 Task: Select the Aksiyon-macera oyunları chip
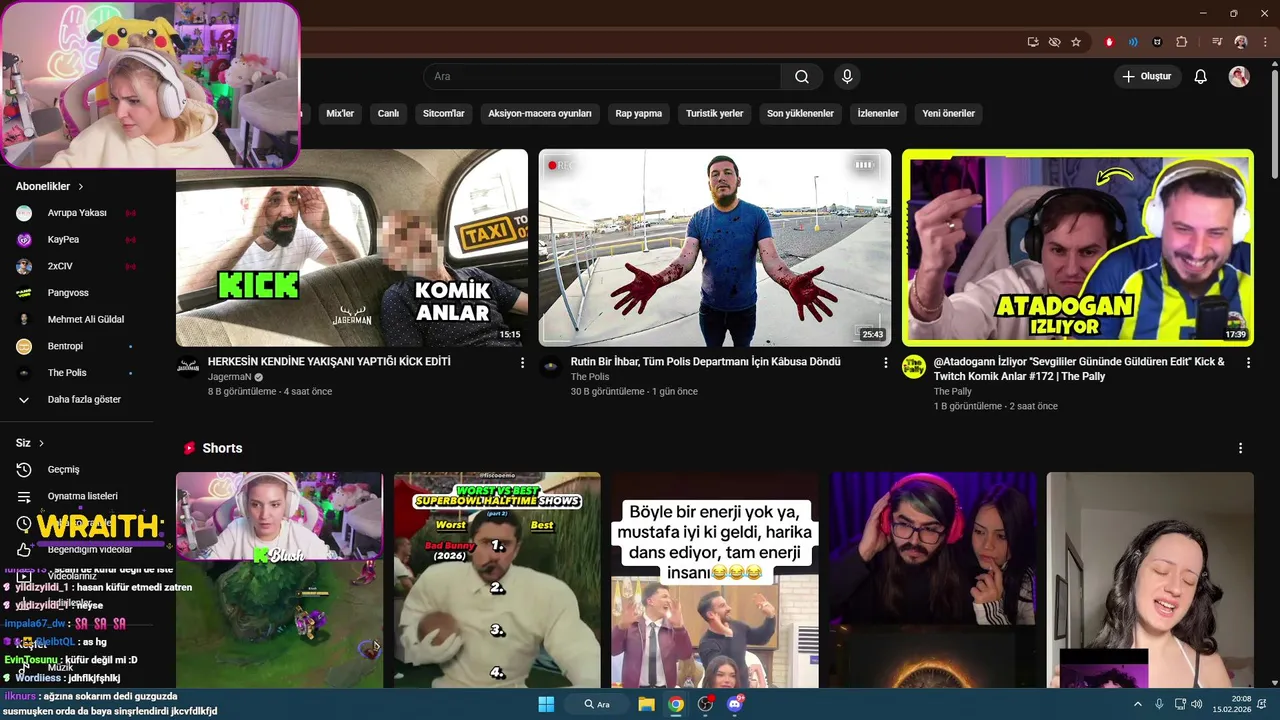(x=540, y=114)
